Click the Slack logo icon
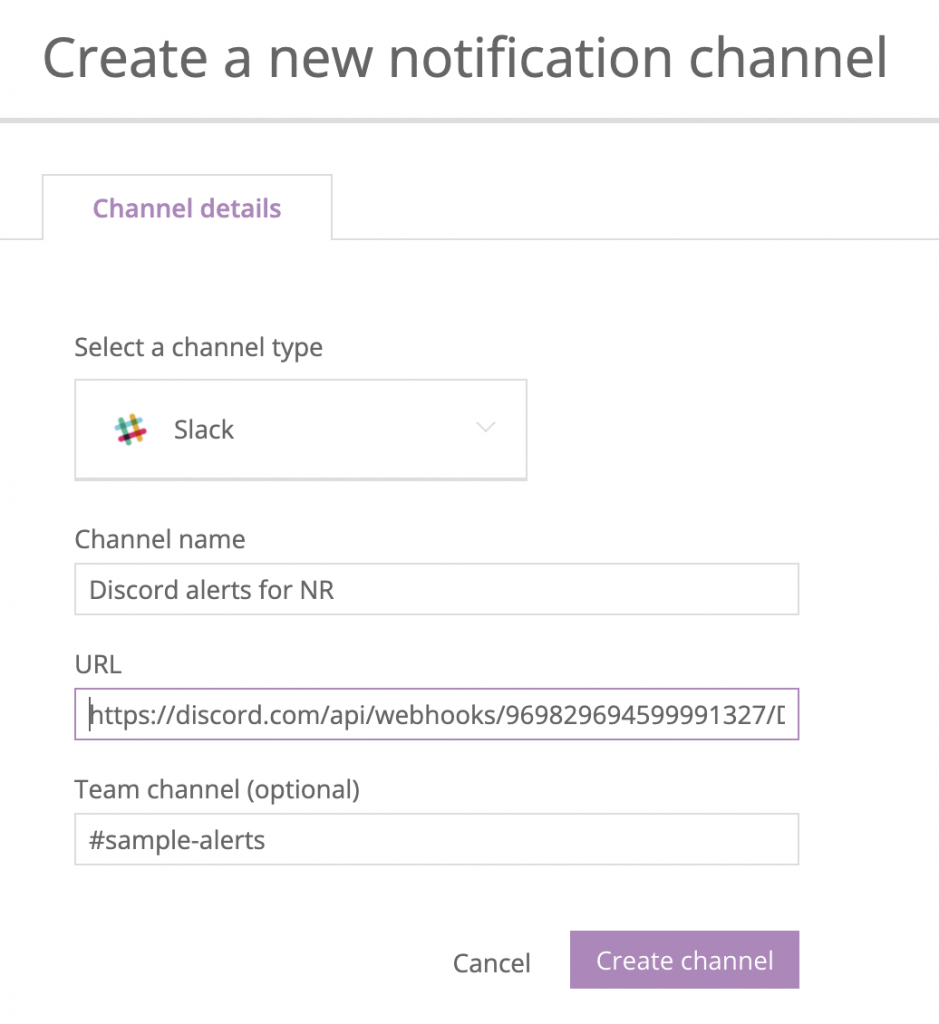The width and height of the screenshot is (939, 1024). pos(131,429)
